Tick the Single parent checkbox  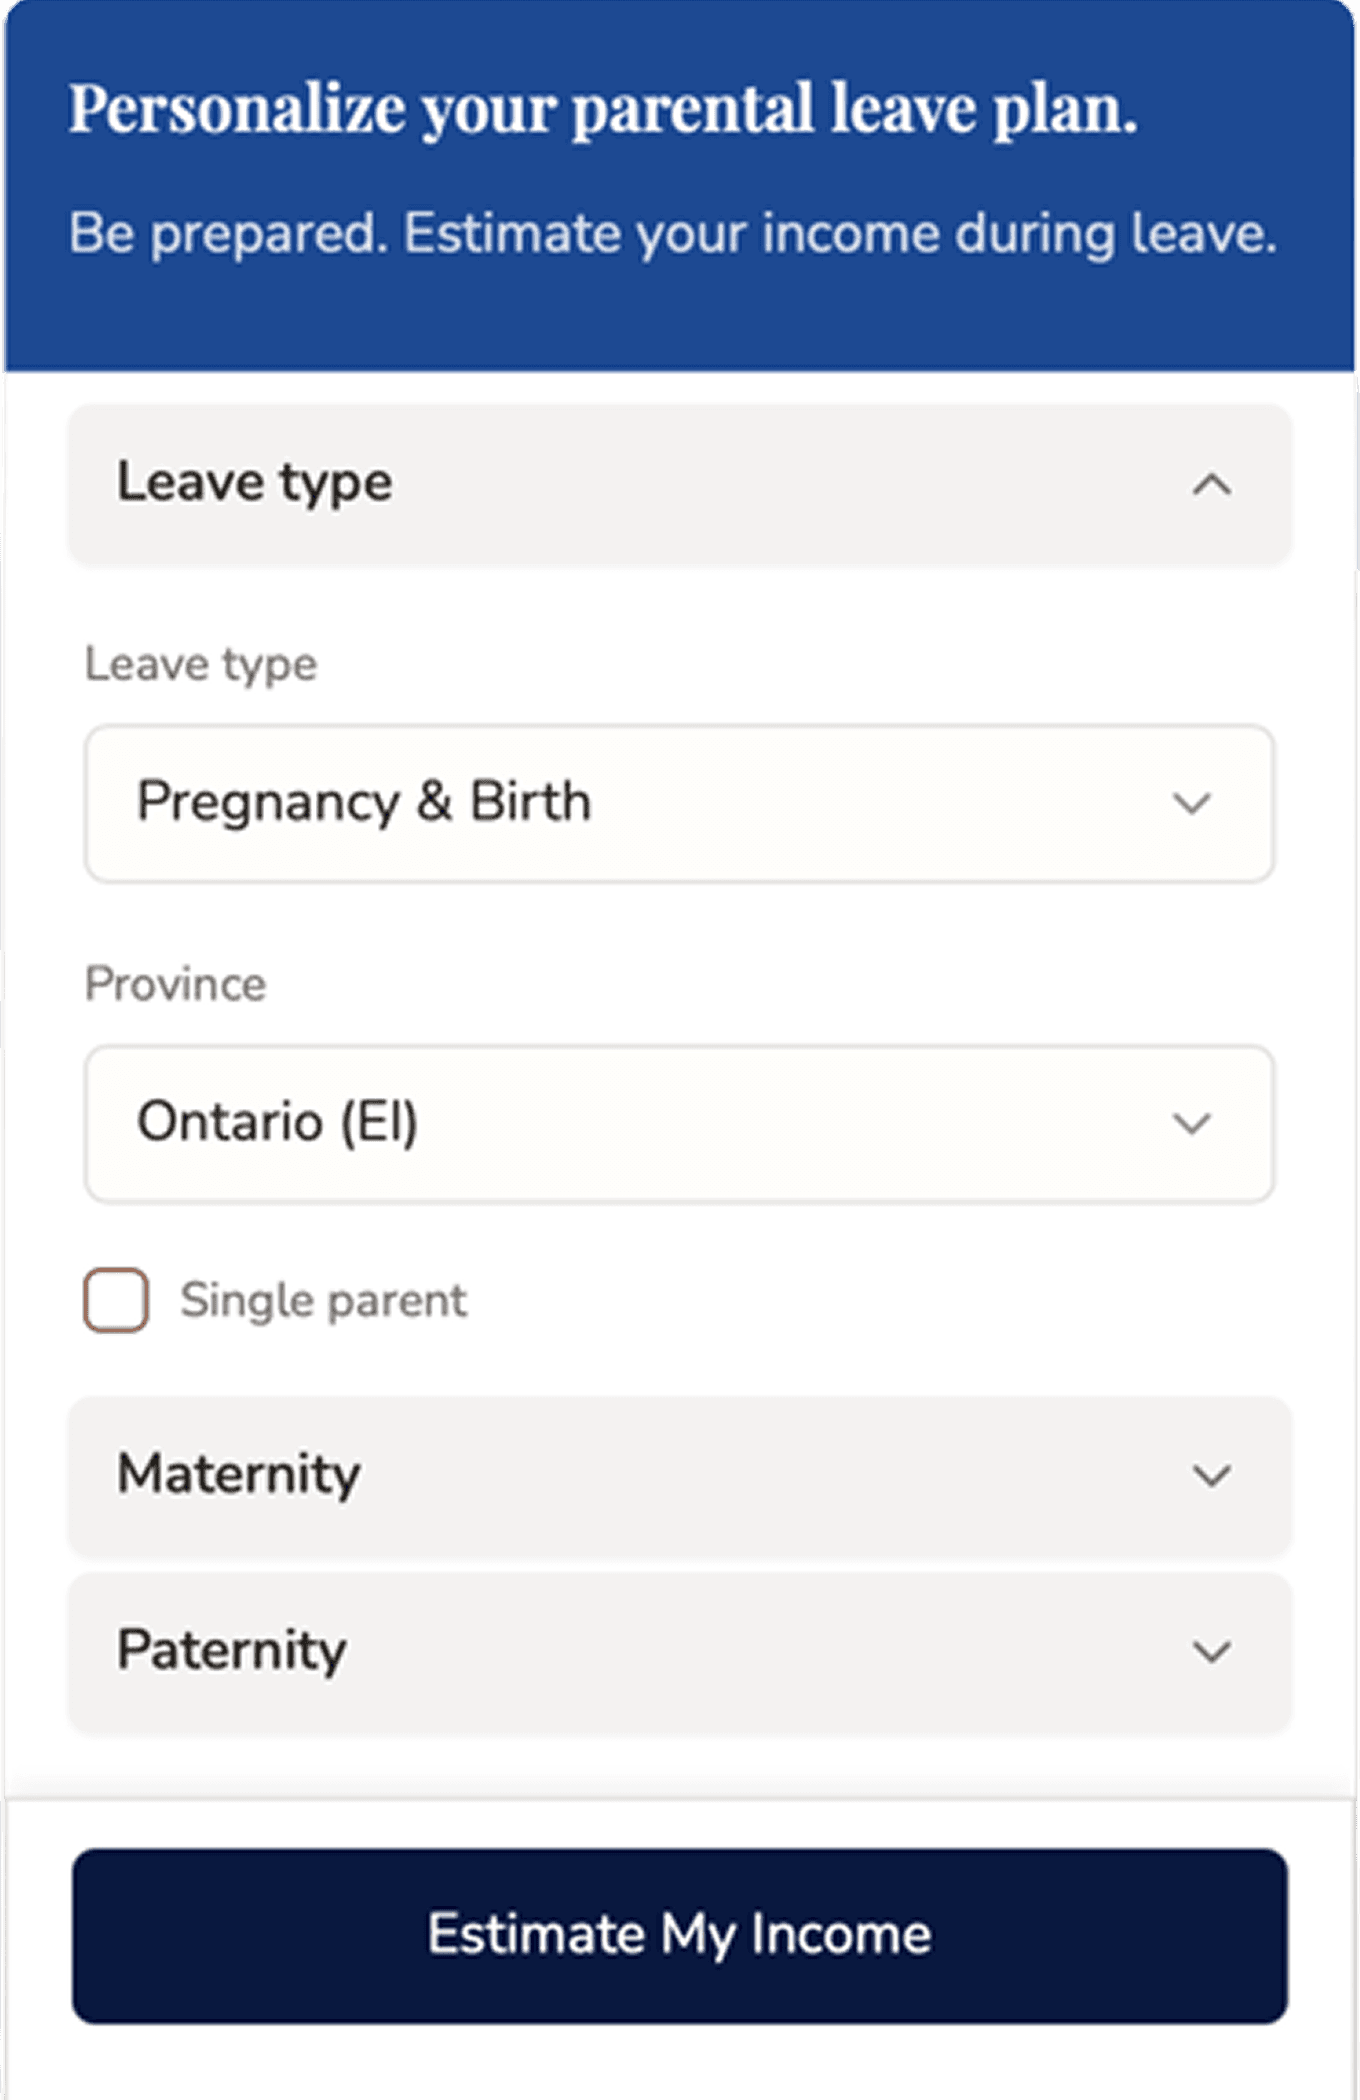coord(116,1301)
